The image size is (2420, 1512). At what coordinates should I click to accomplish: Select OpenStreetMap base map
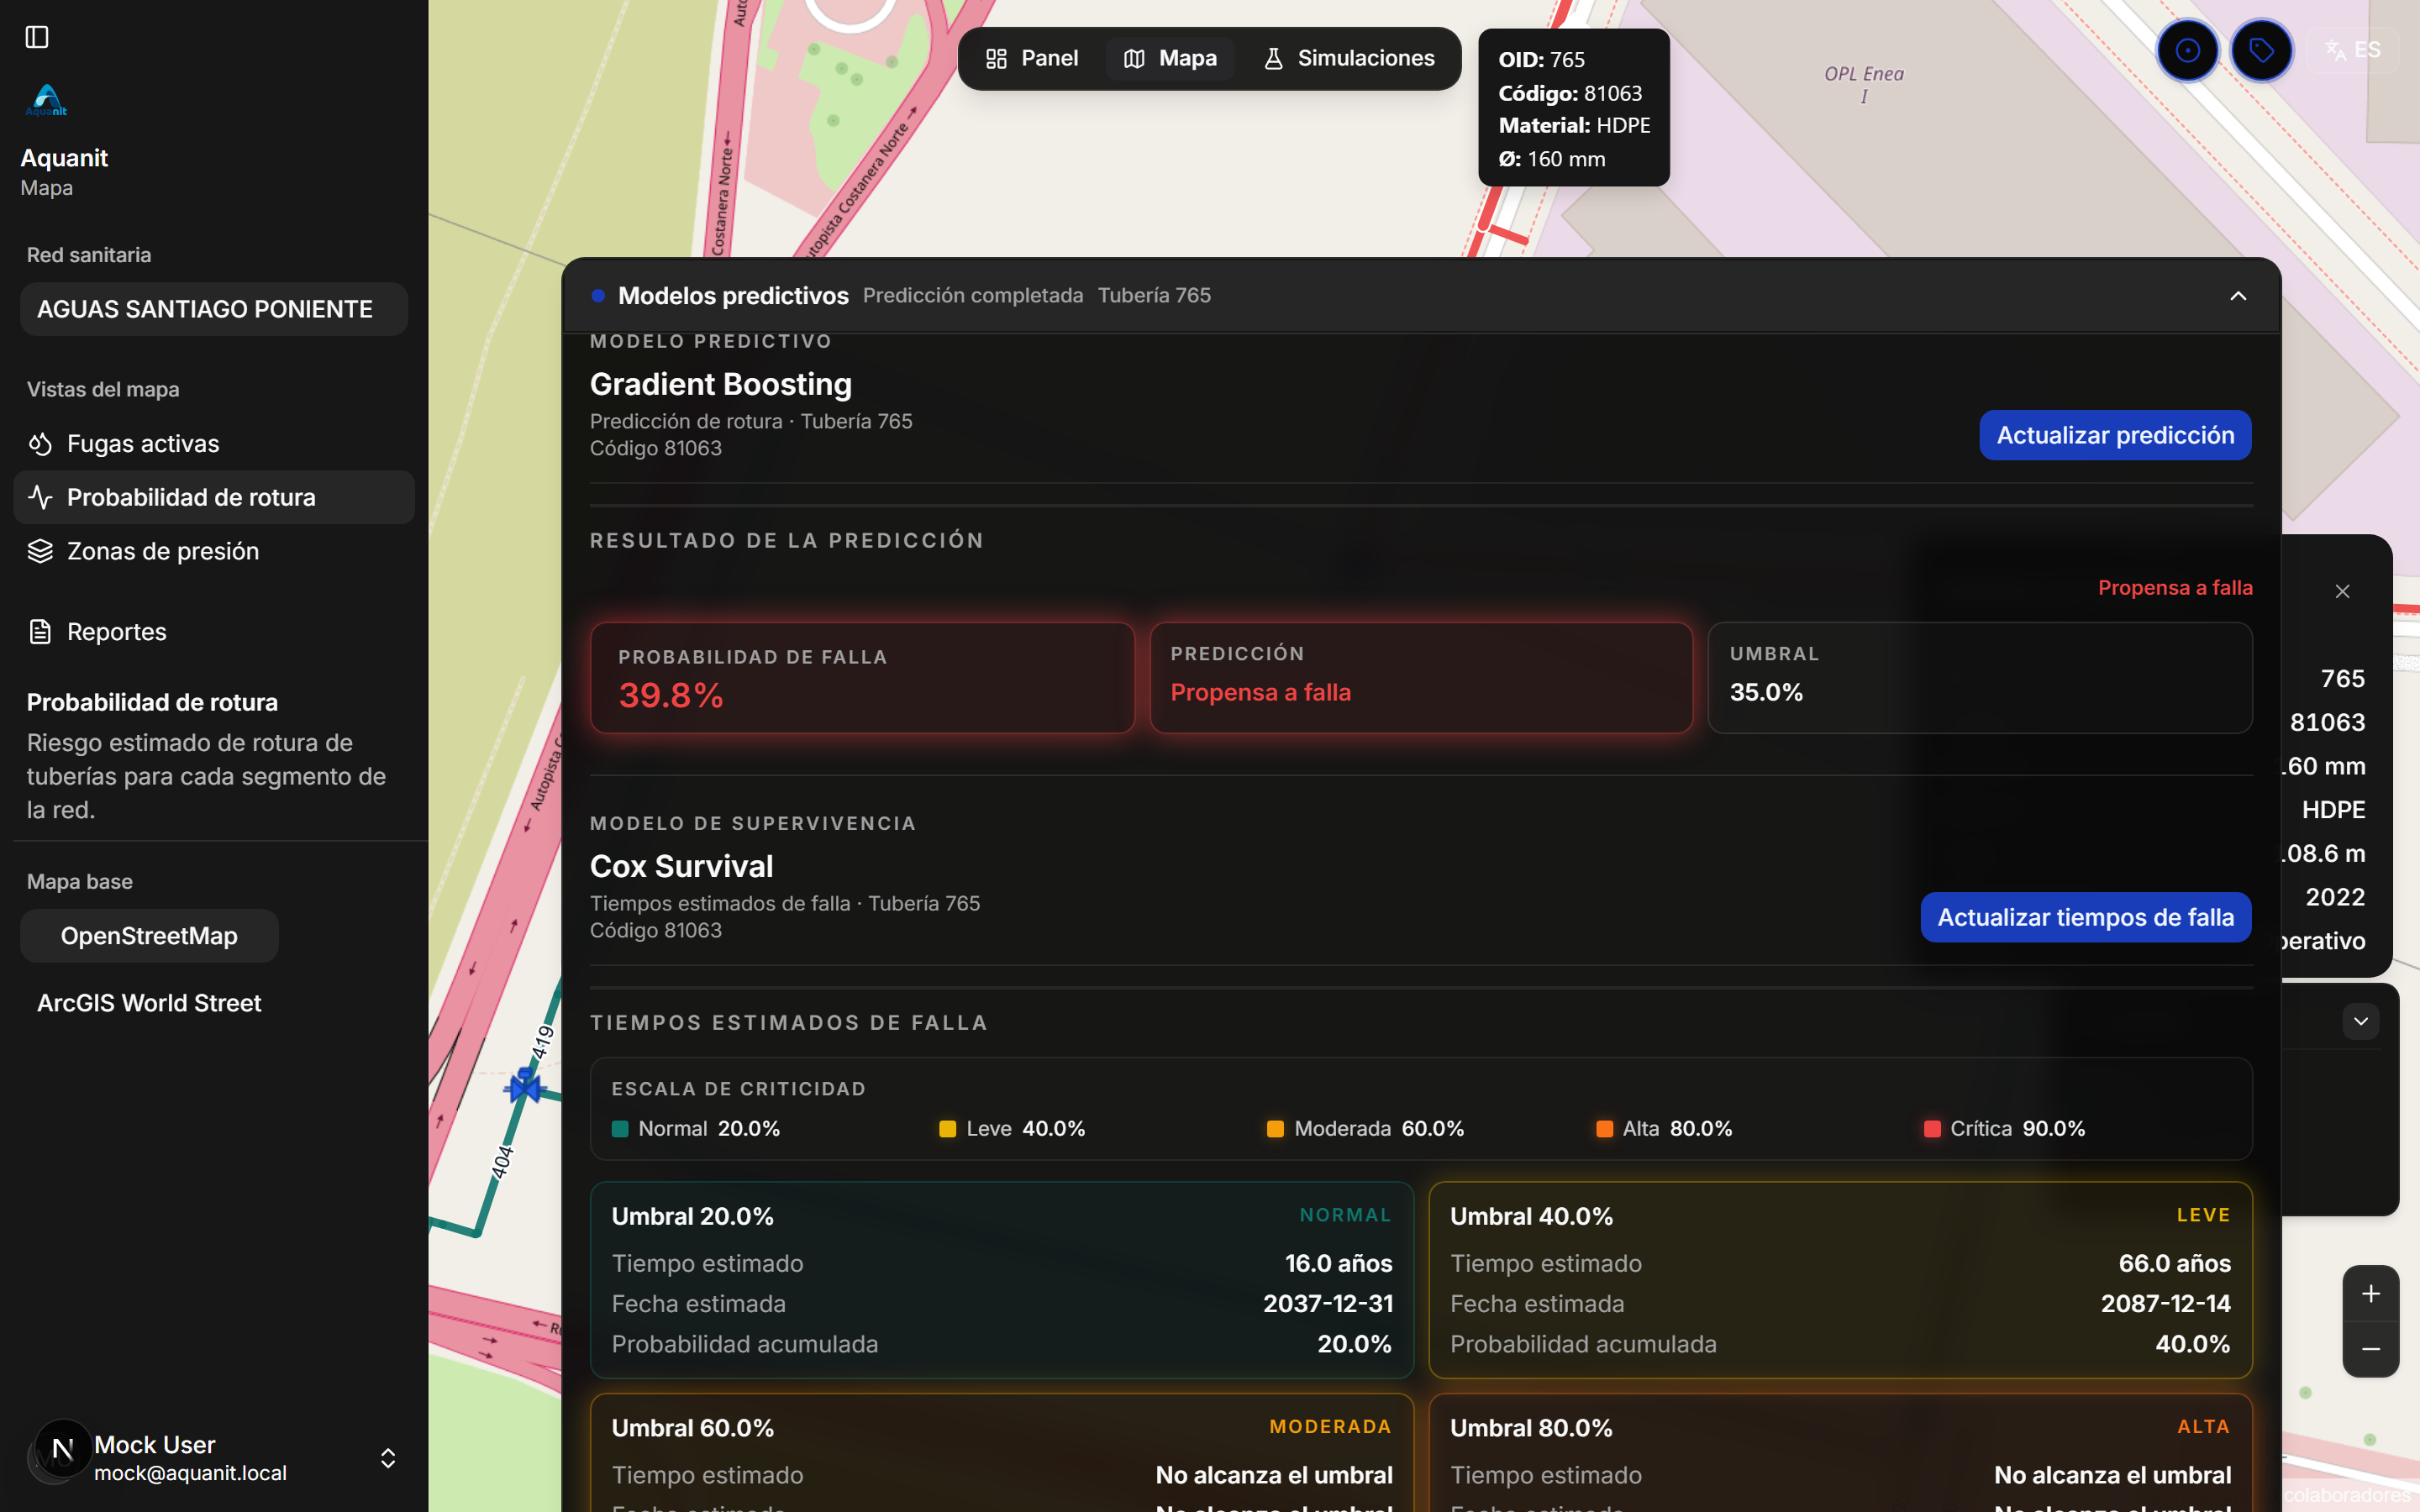click(149, 936)
